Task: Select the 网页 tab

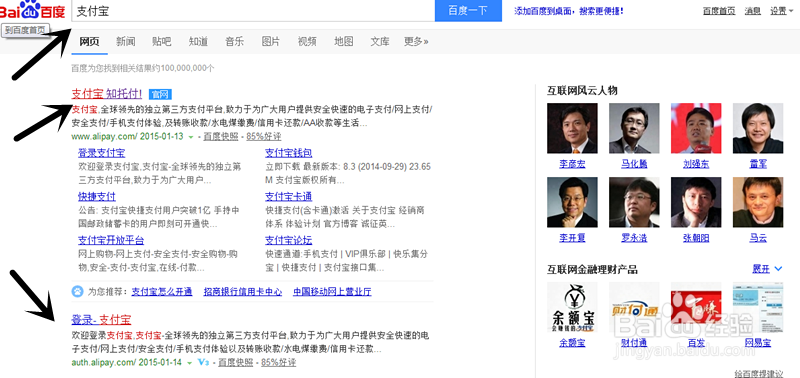Action: click(x=89, y=41)
